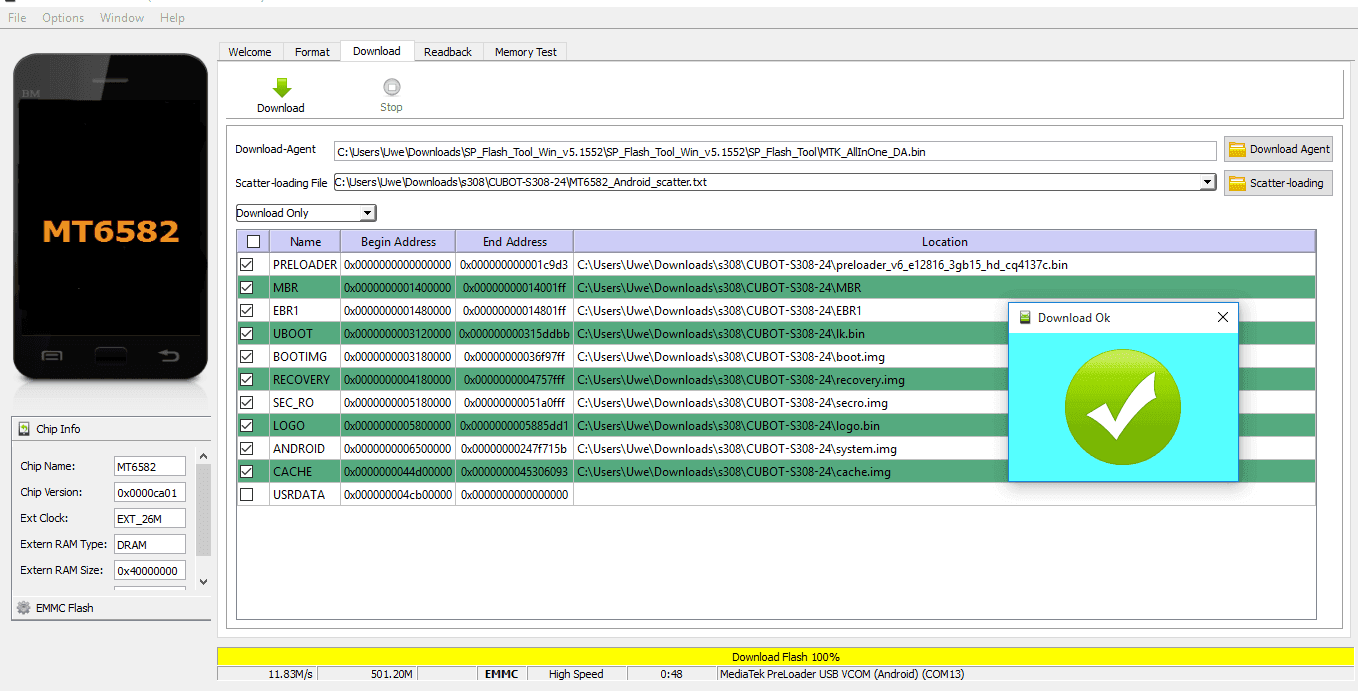1358x691 pixels.
Task: Open the Window menu
Action: pos(122,18)
